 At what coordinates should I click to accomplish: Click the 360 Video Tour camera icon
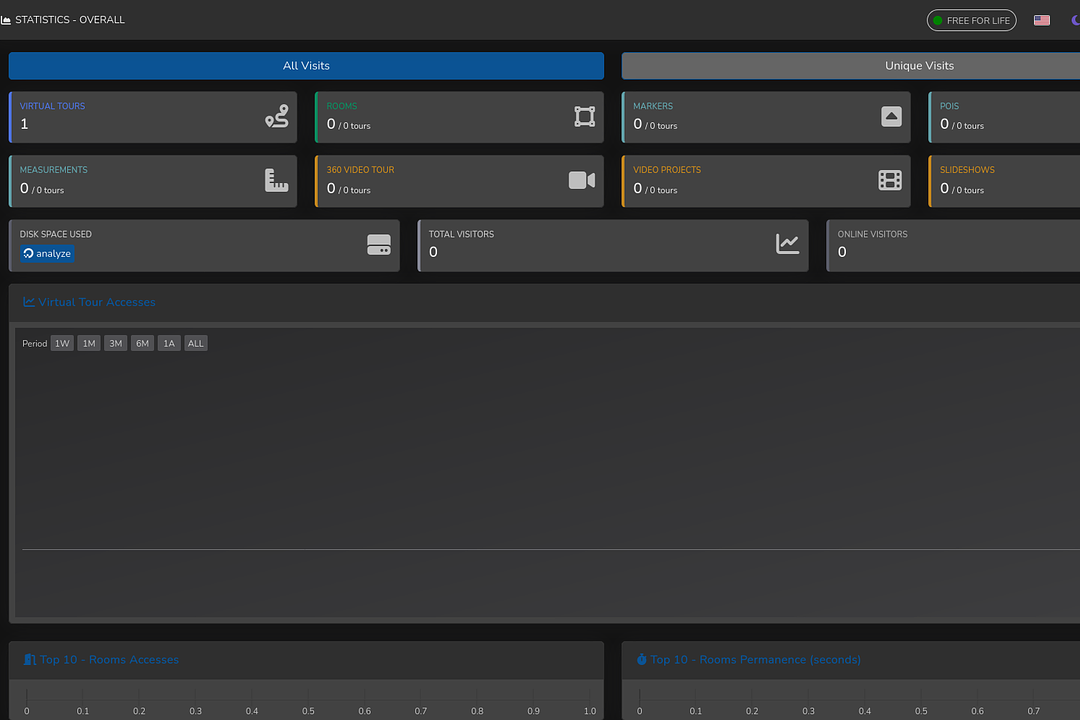tap(582, 180)
